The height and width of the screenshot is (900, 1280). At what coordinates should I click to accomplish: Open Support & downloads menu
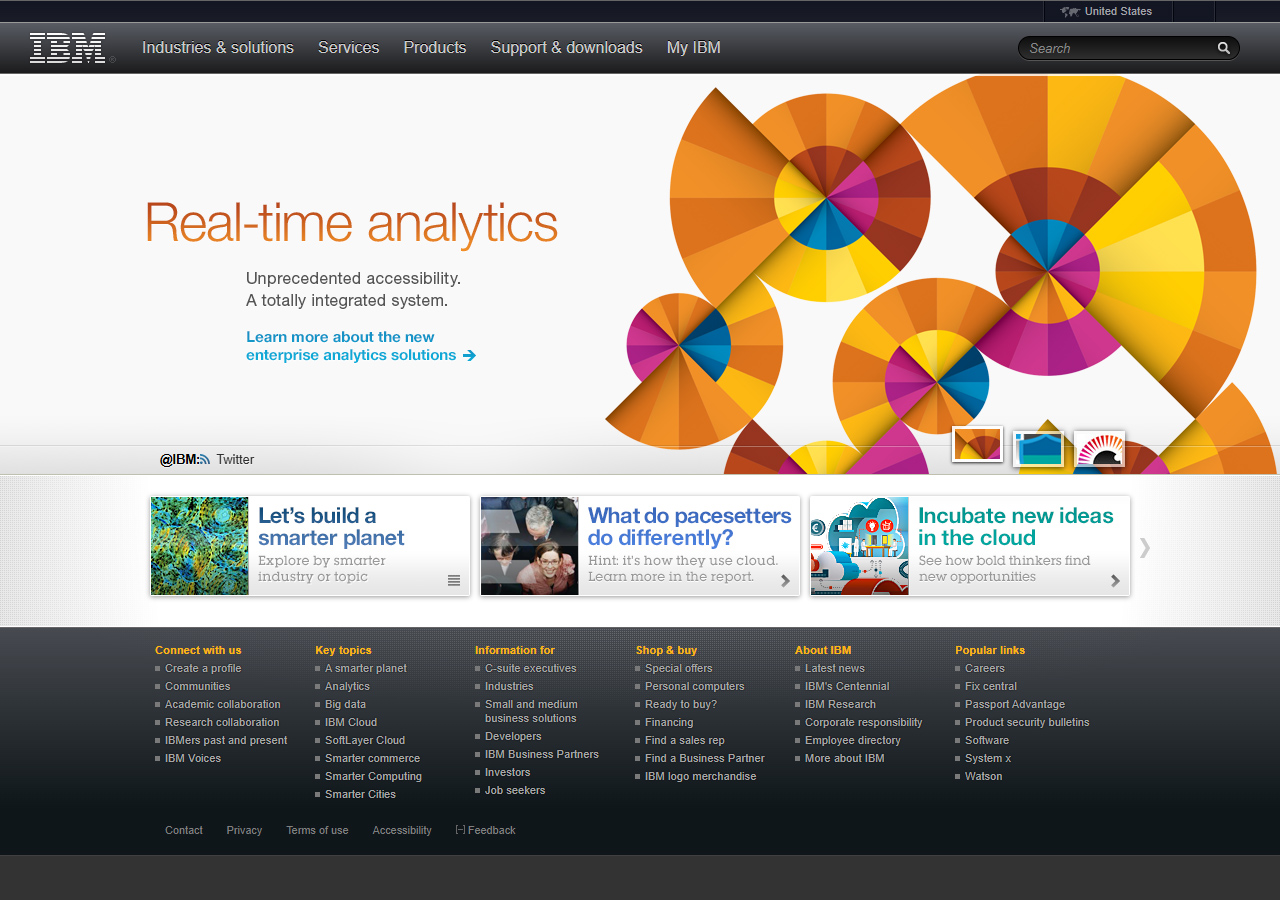tap(566, 48)
